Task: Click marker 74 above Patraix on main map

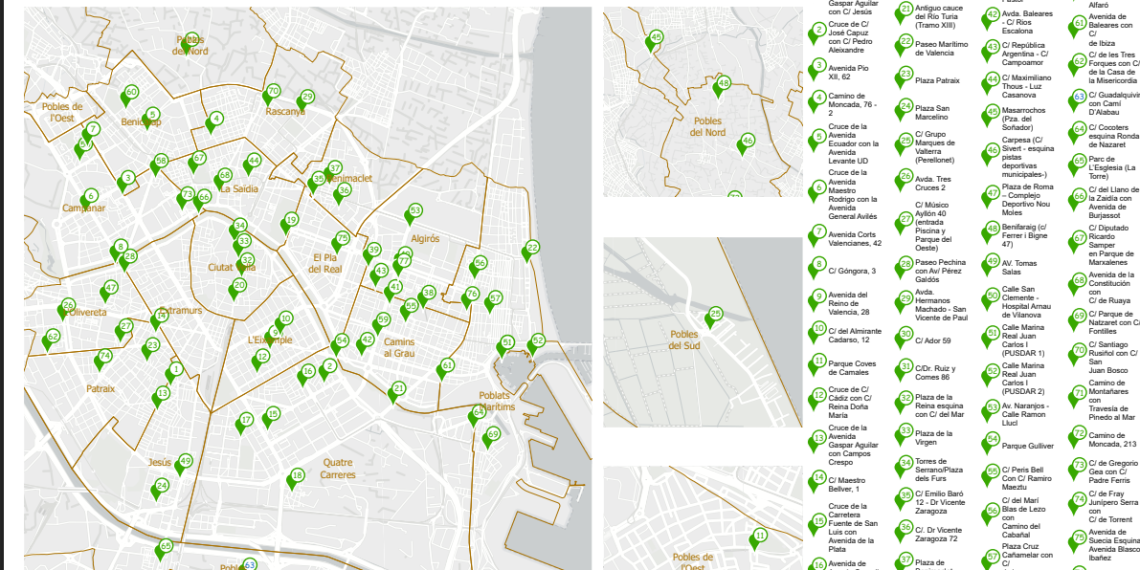Action: tap(103, 360)
